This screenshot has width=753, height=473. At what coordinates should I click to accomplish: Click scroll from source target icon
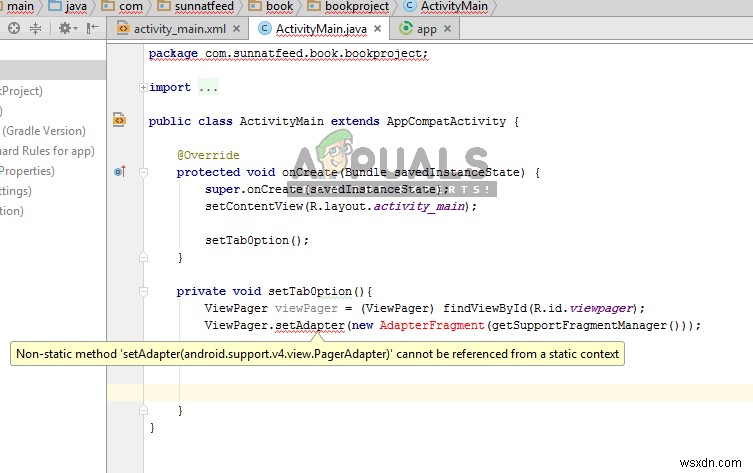[14, 28]
